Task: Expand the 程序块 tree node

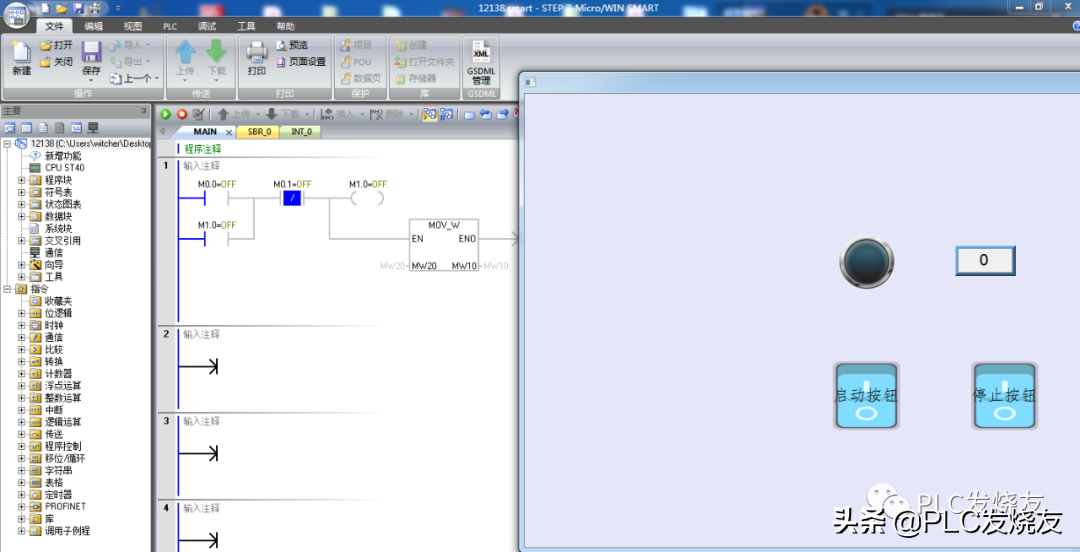Action: 22,180
